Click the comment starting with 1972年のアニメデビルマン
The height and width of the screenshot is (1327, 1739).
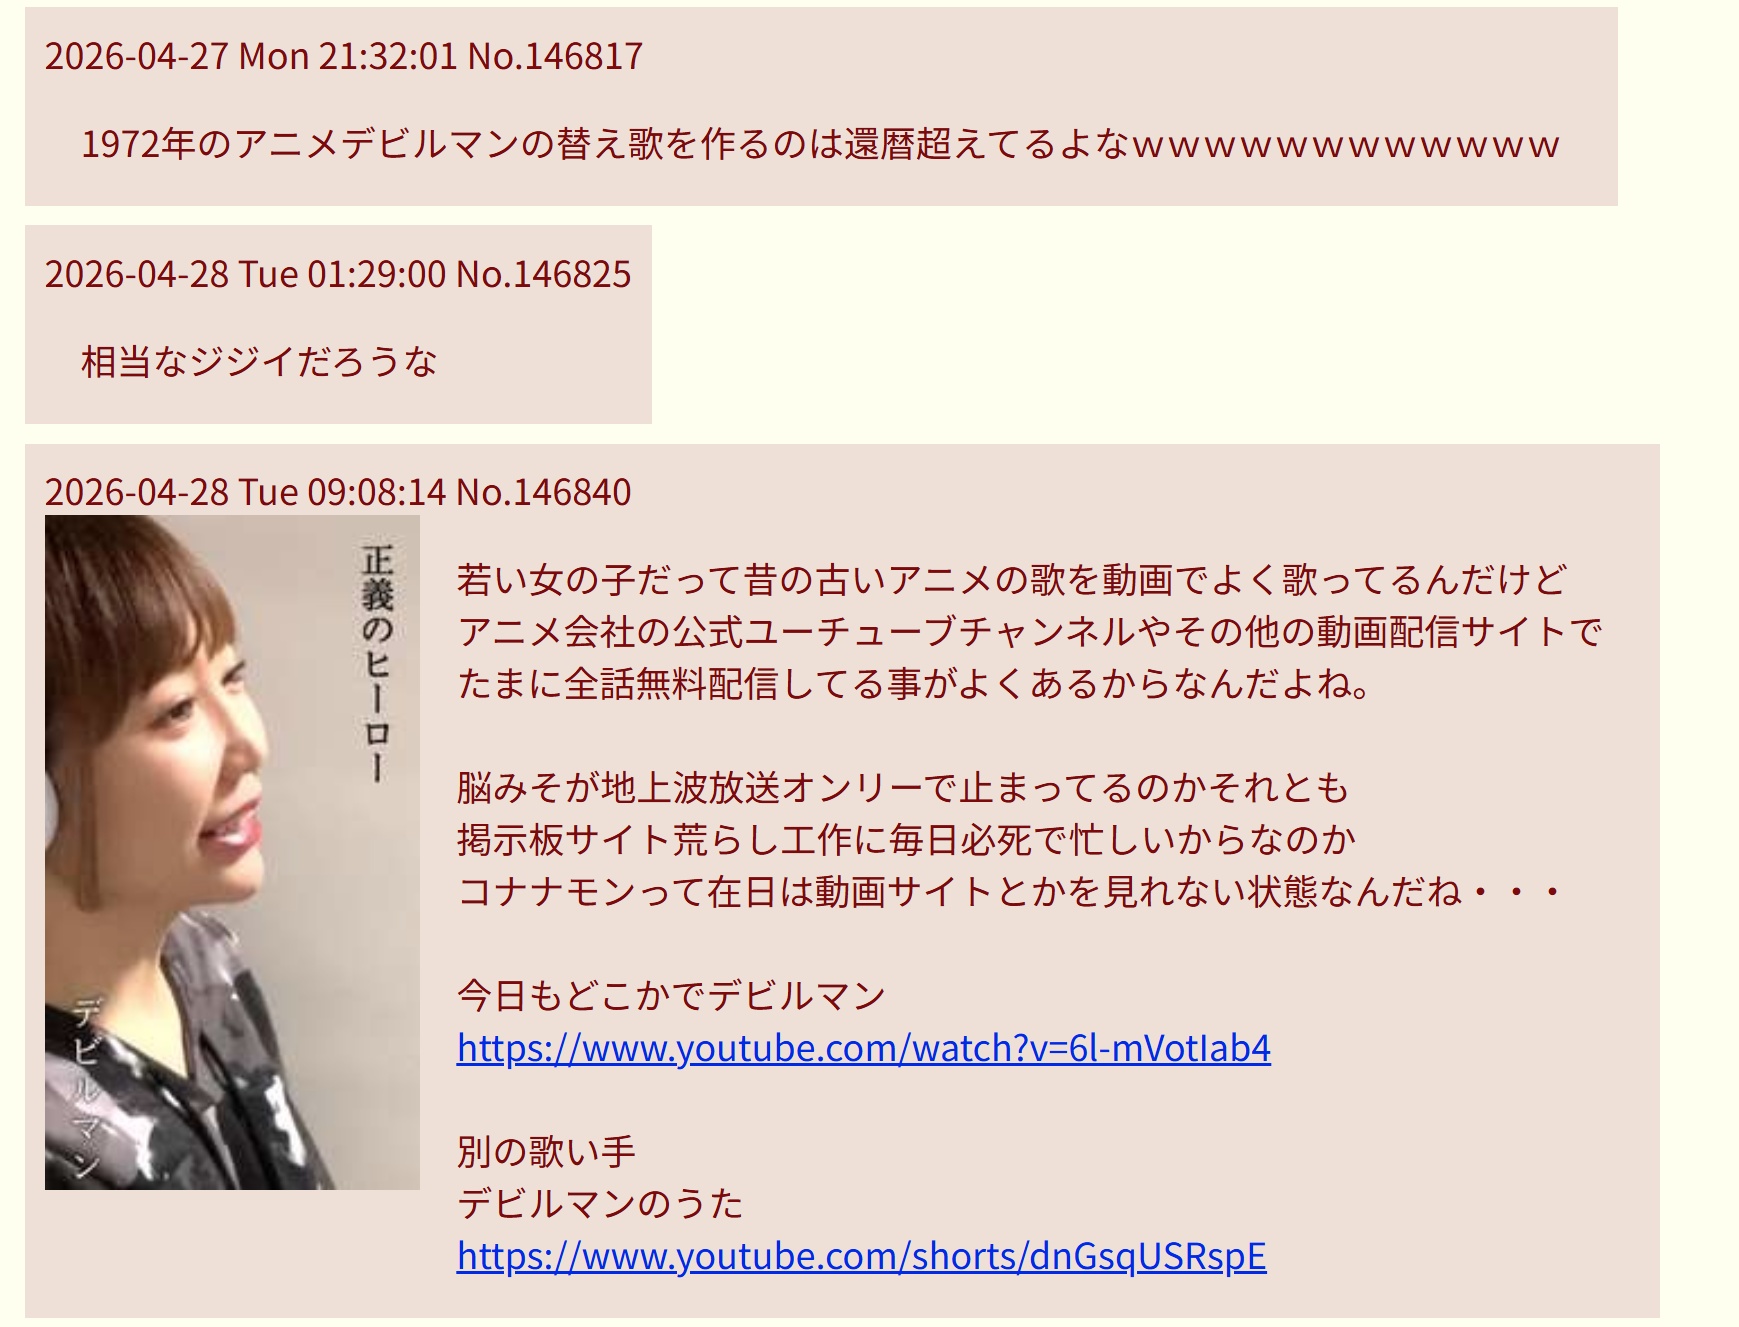(x=820, y=144)
